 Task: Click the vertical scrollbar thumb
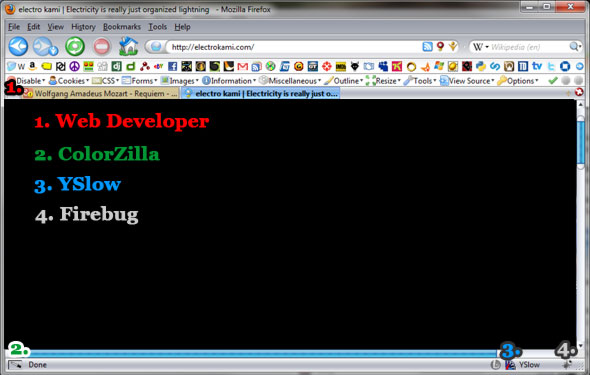coord(581,142)
